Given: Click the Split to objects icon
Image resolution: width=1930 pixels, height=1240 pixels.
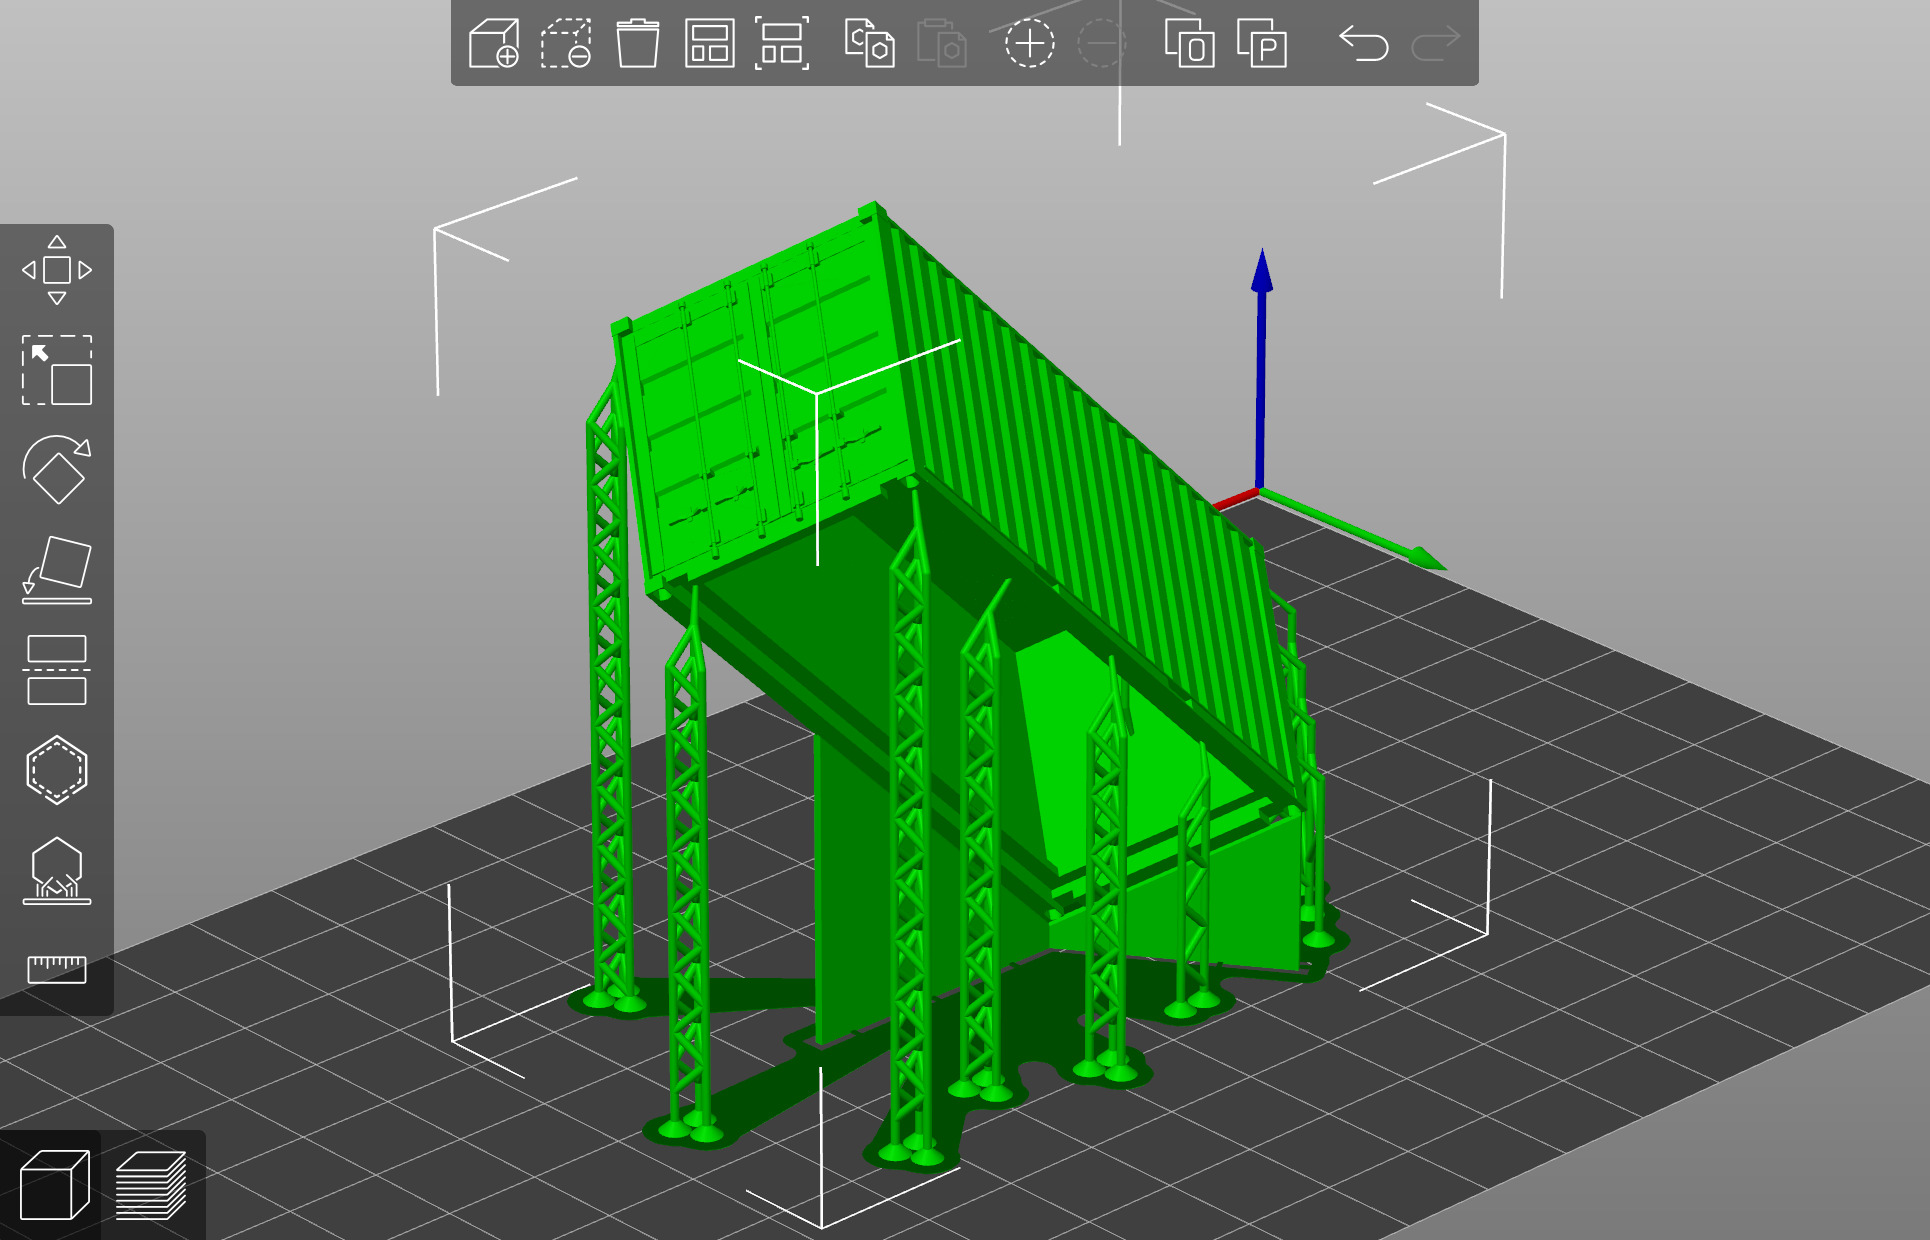Looking at the screenshot, I should click(1189, 44).
